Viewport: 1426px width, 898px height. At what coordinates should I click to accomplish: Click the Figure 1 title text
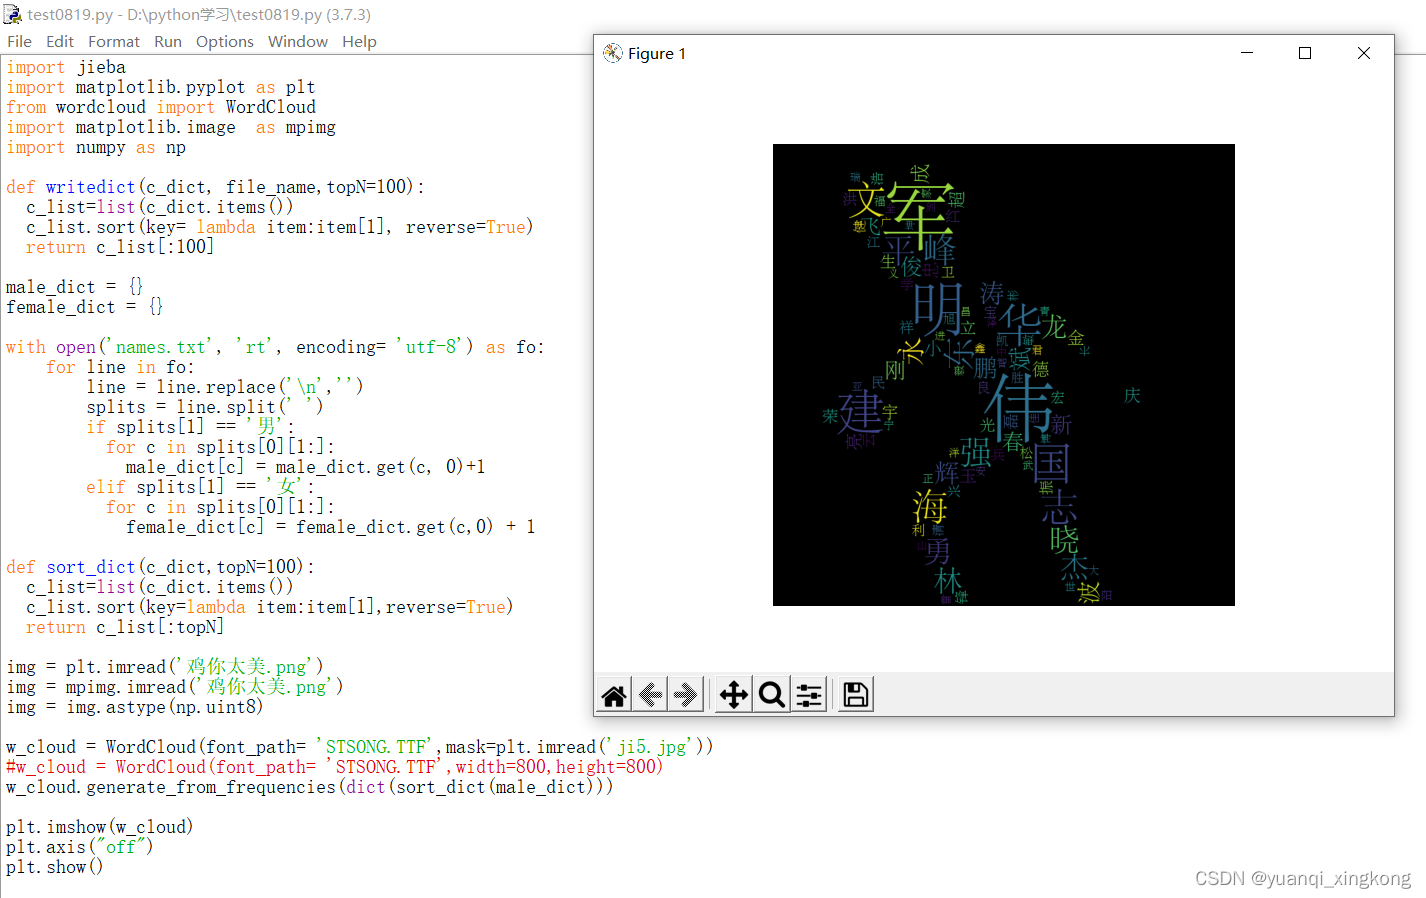click(x=657, y=53)
